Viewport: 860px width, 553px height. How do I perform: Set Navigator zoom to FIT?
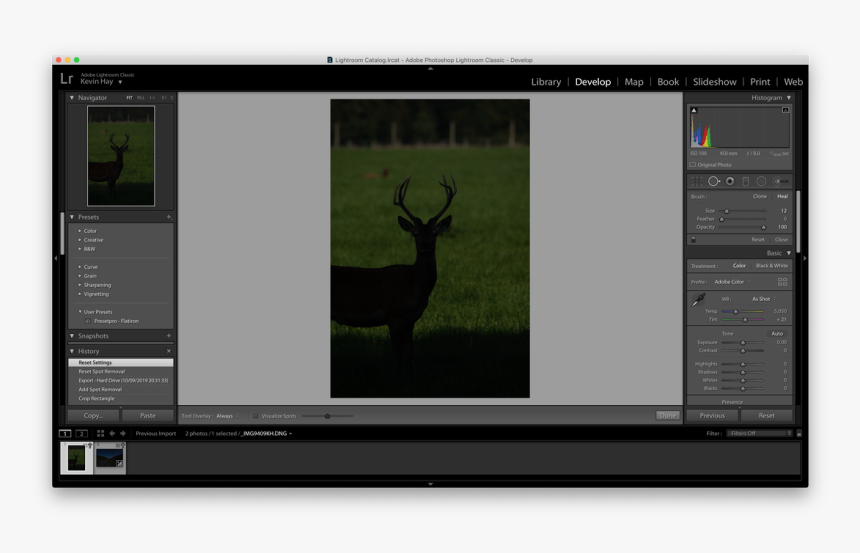tap(129, 98)
